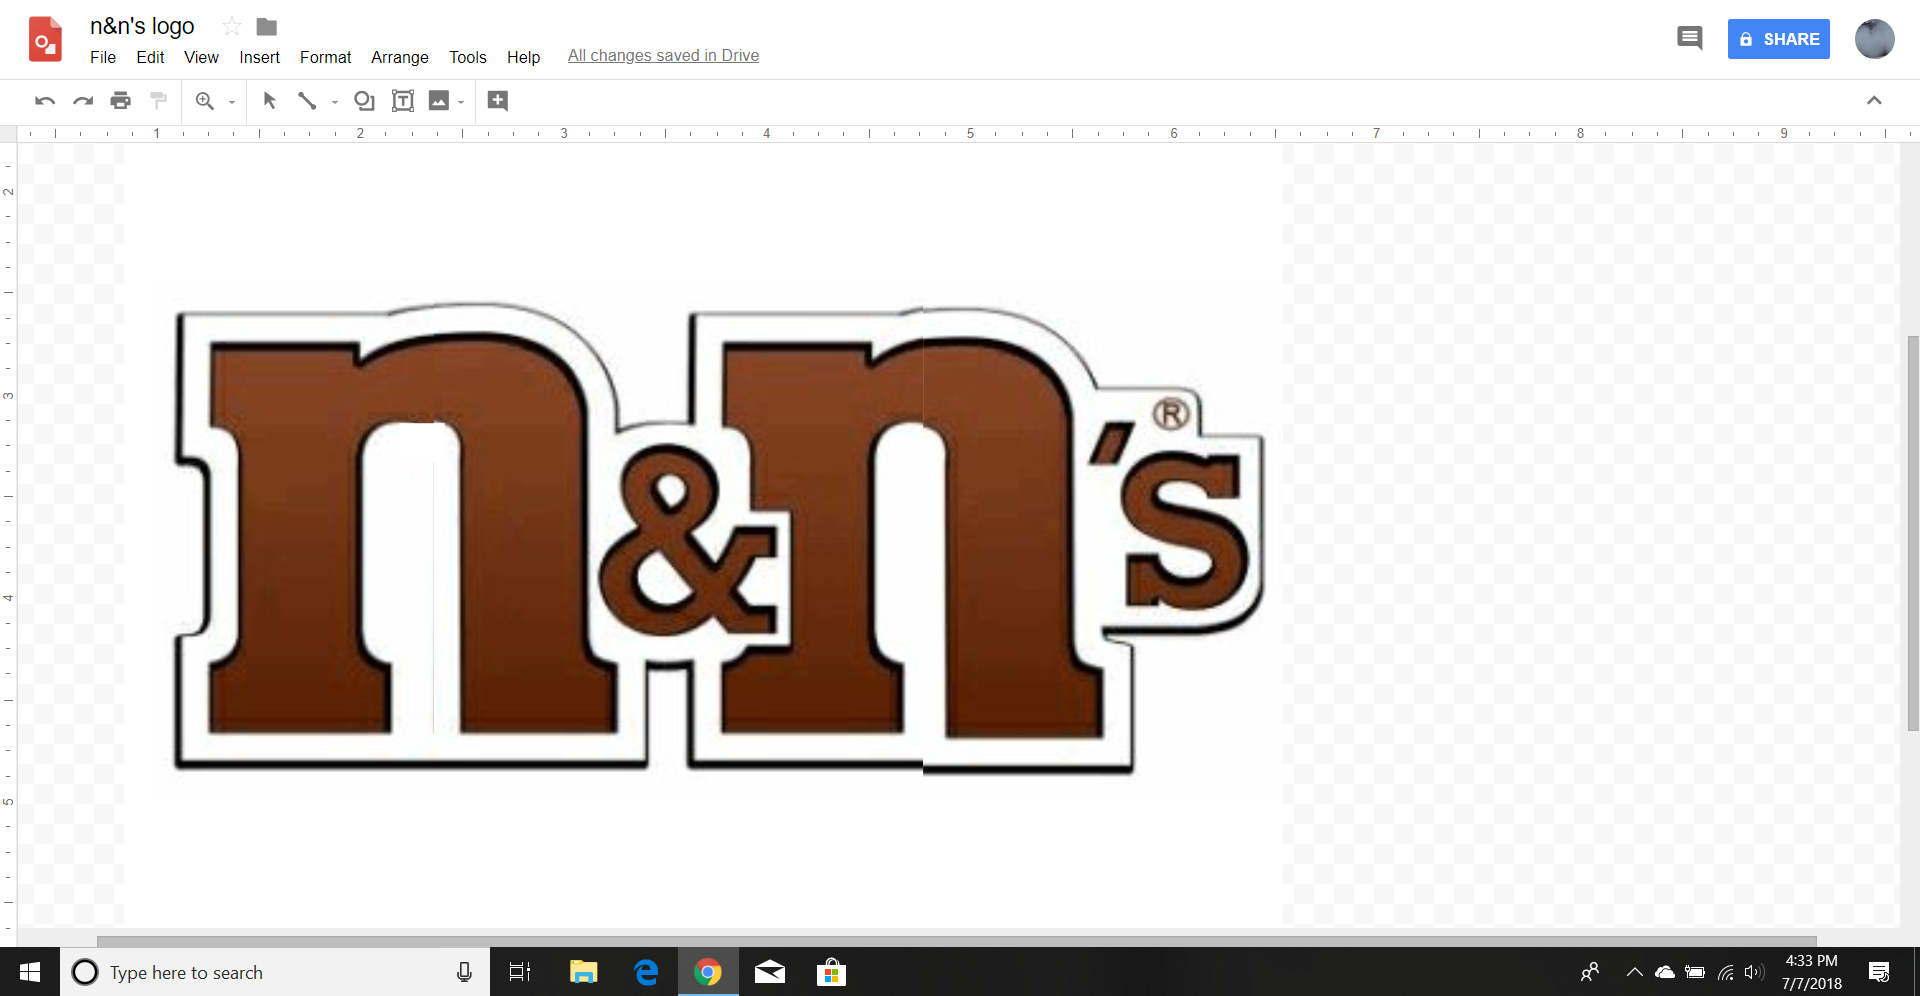Open the Wi-Fi network tray icon
The width and height of the screenshot is (1920, 996).
(1726, 972)
